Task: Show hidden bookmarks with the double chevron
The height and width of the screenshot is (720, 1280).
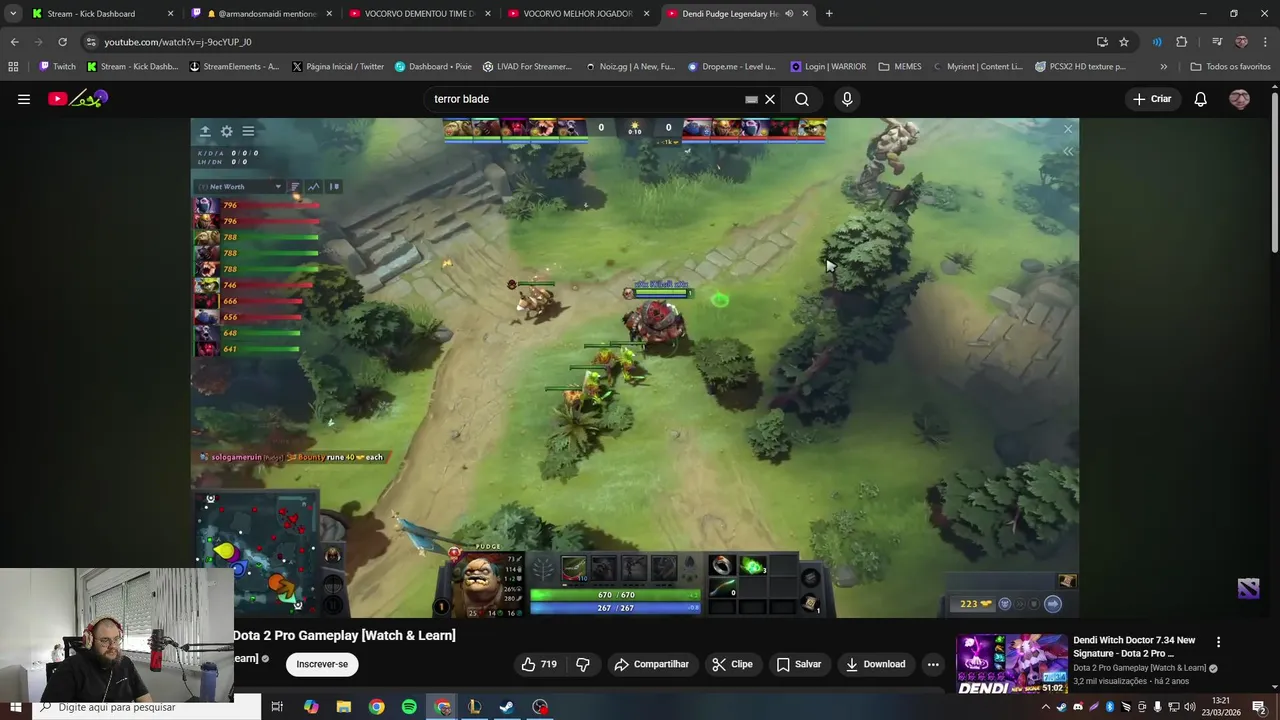Action: point(1163,67)
